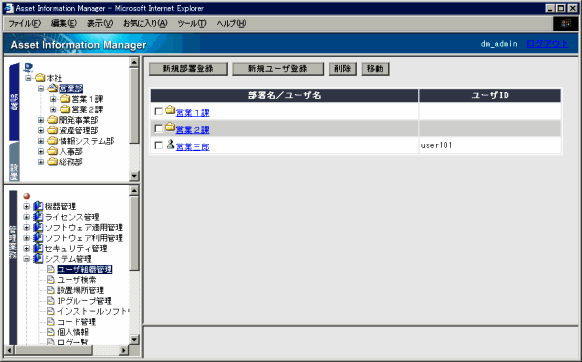Click the 本社 folder icon
The image size is (582, 362).
pyautogui.click(x=40, y=78)
